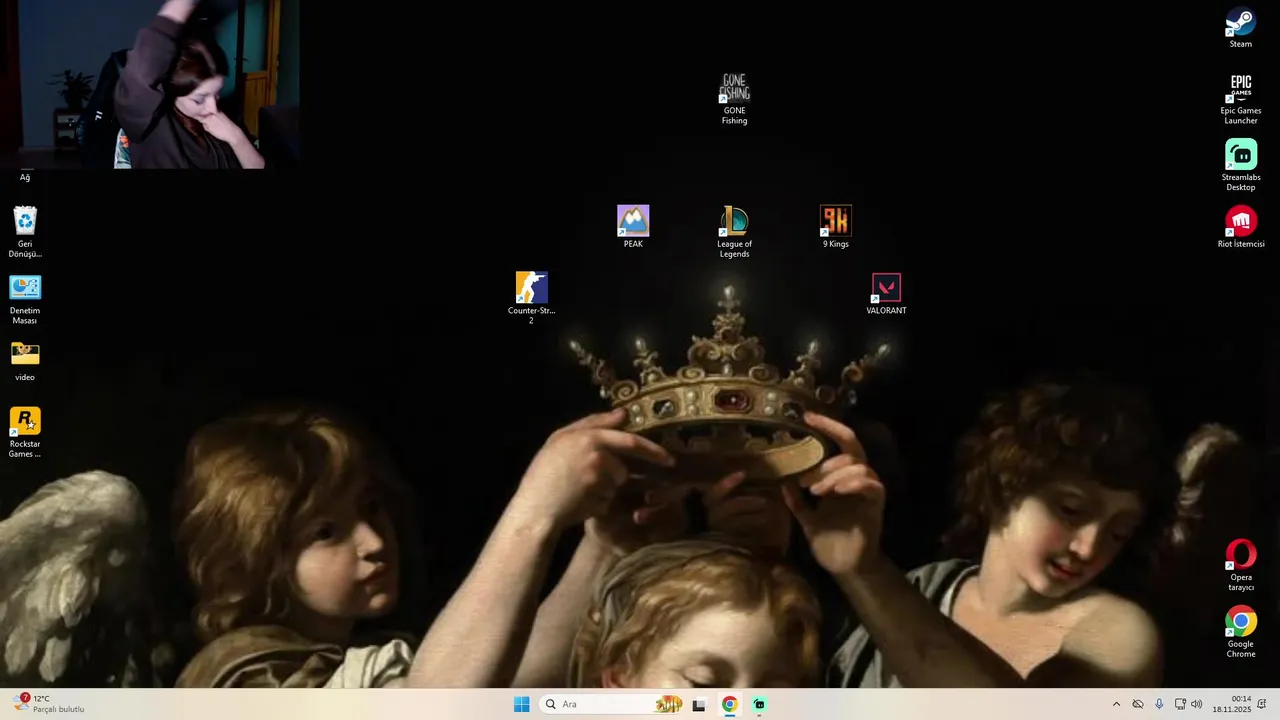Expand the hidden system tray icons

click(1116, 704)
